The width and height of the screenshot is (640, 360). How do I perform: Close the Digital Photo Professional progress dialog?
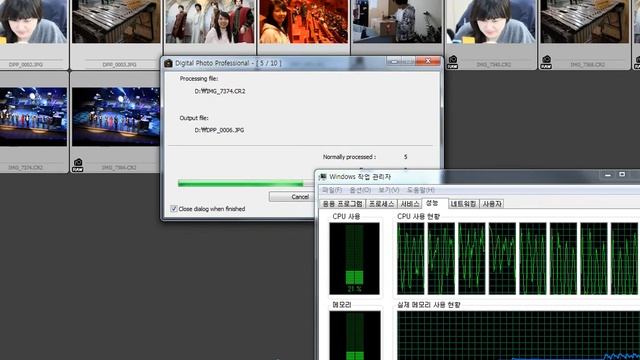(428, 61)
